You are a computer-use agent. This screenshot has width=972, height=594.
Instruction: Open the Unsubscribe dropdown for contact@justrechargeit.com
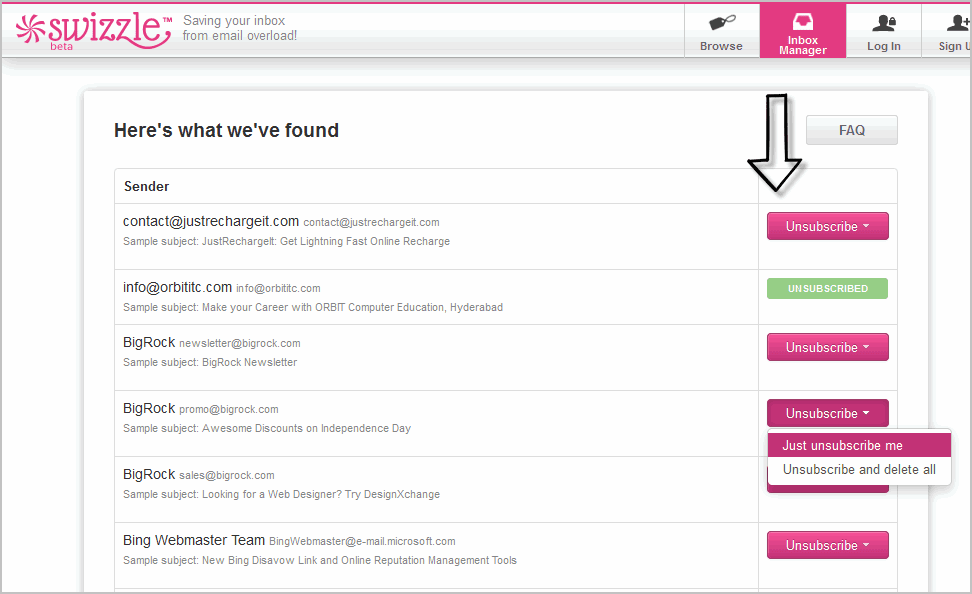click(827, 226)
